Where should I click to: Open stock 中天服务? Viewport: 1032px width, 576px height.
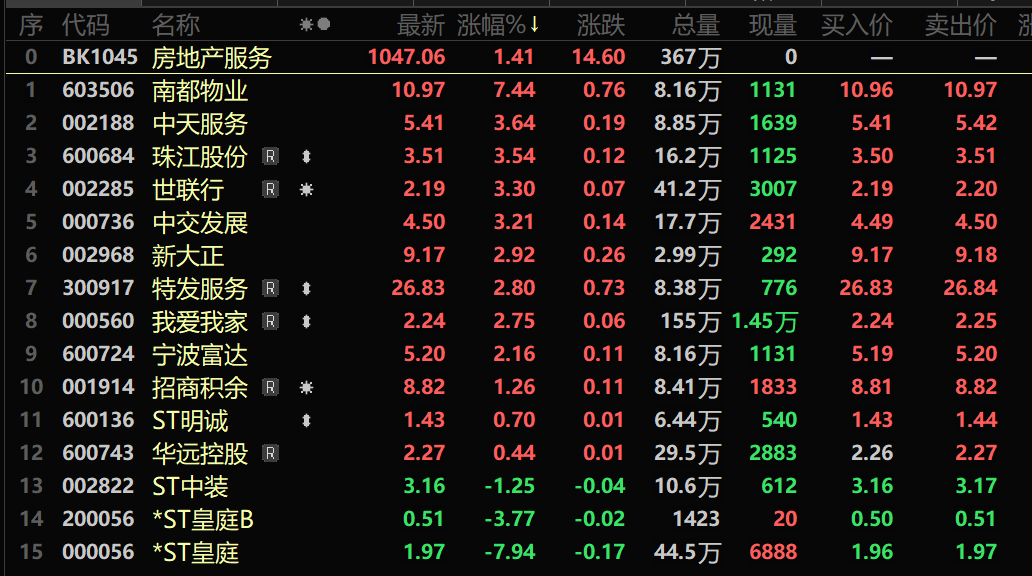point(200,123)
